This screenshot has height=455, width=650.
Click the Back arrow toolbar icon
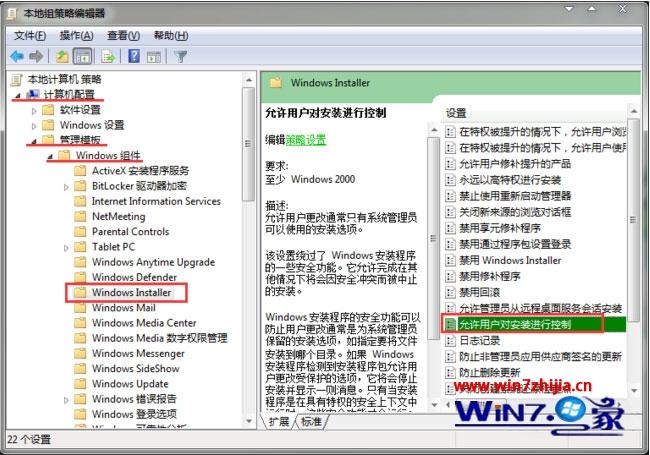17,56
